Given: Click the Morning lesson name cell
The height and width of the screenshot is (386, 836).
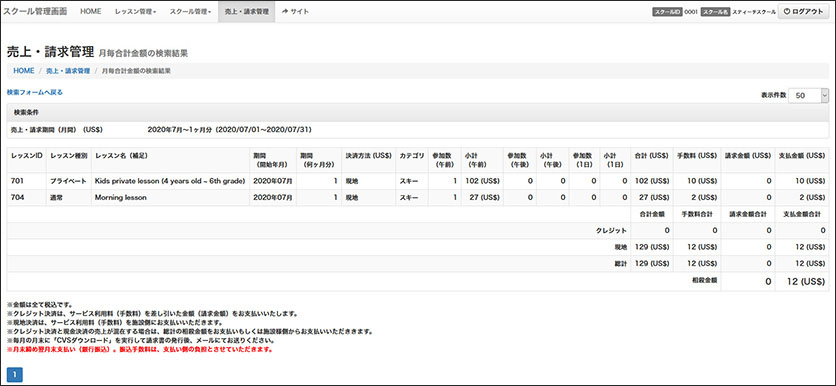Looking at the screenshot, I should coord(170,198).
